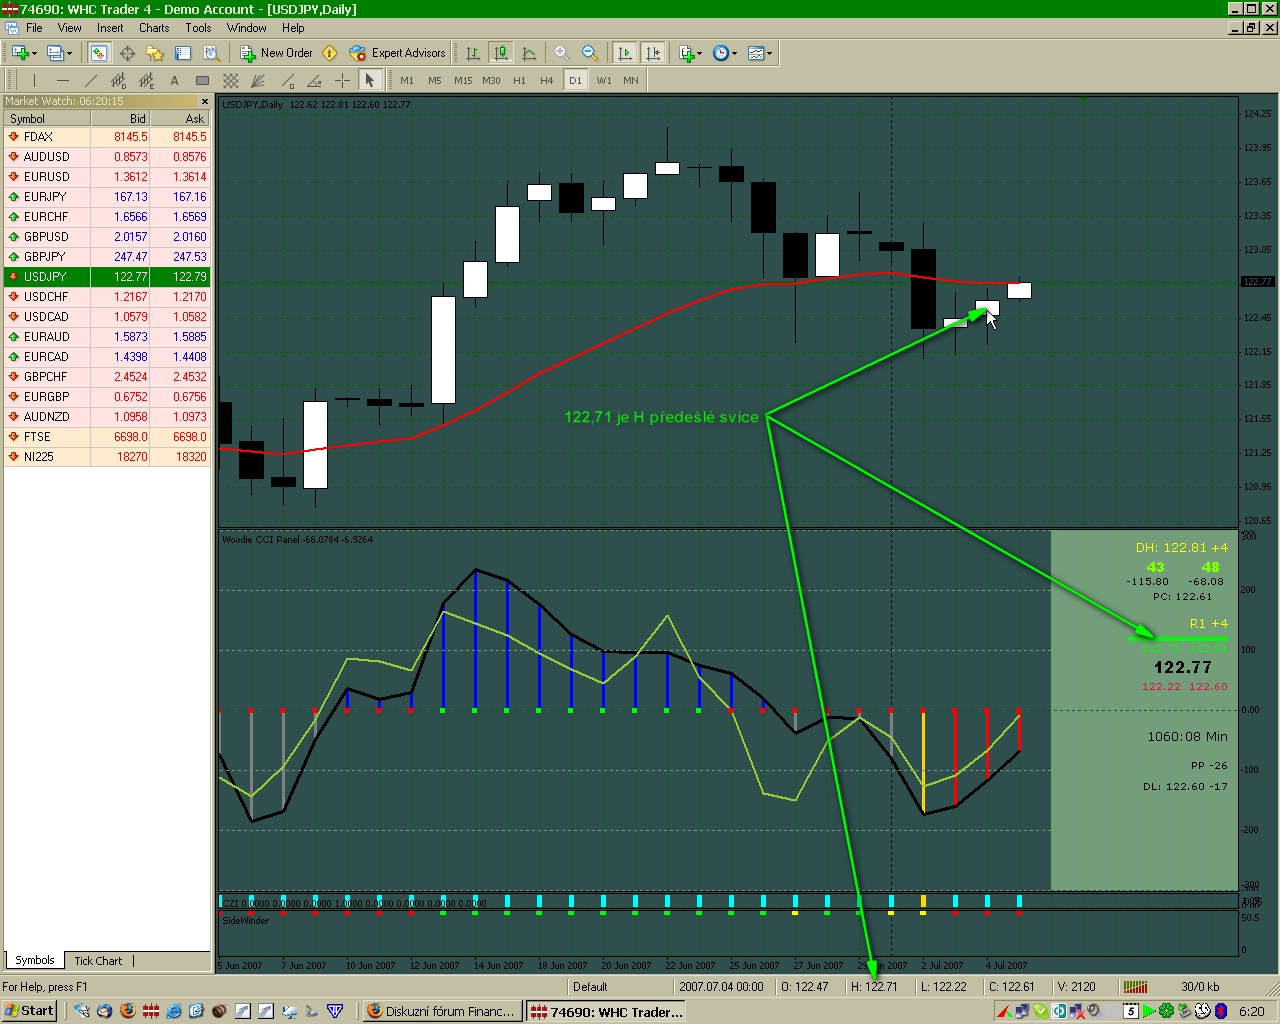The image size is (1280, 1024).
Task: Select the text 'A' drawing tool
Action: 174,80
